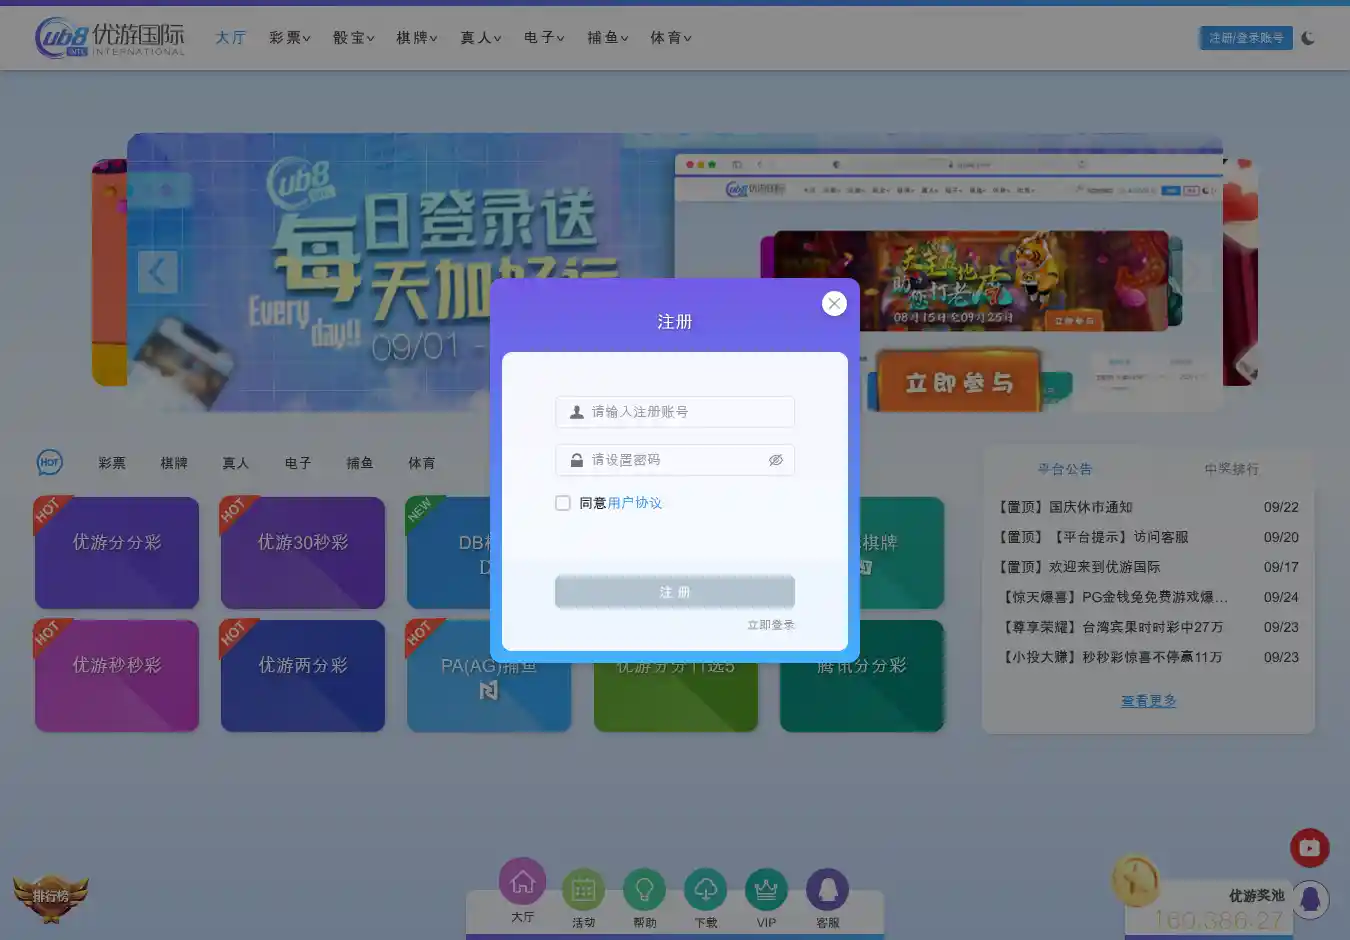Open the help lightbulb icon
Image resolution: width=1350 pixels, height=940 pixels.
pyautogui.click(x=644, y=889)
